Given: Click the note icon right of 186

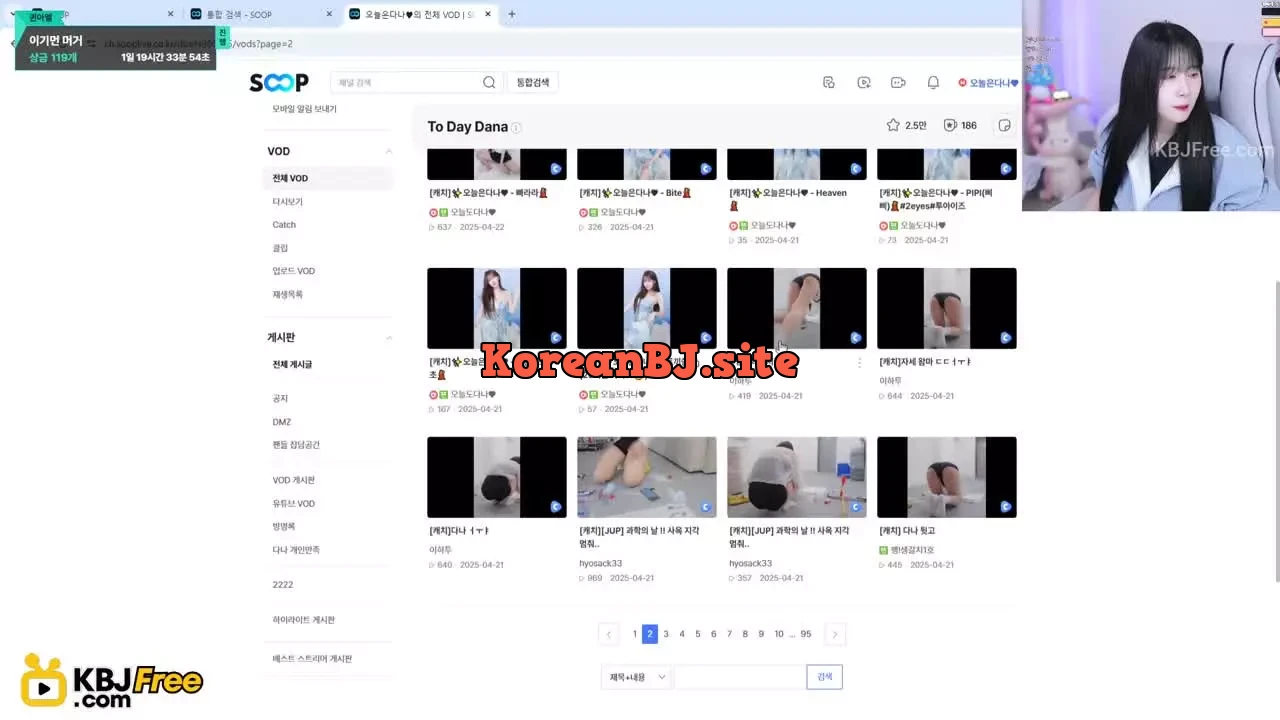Looking at the screenshot, I should 1005,125.
